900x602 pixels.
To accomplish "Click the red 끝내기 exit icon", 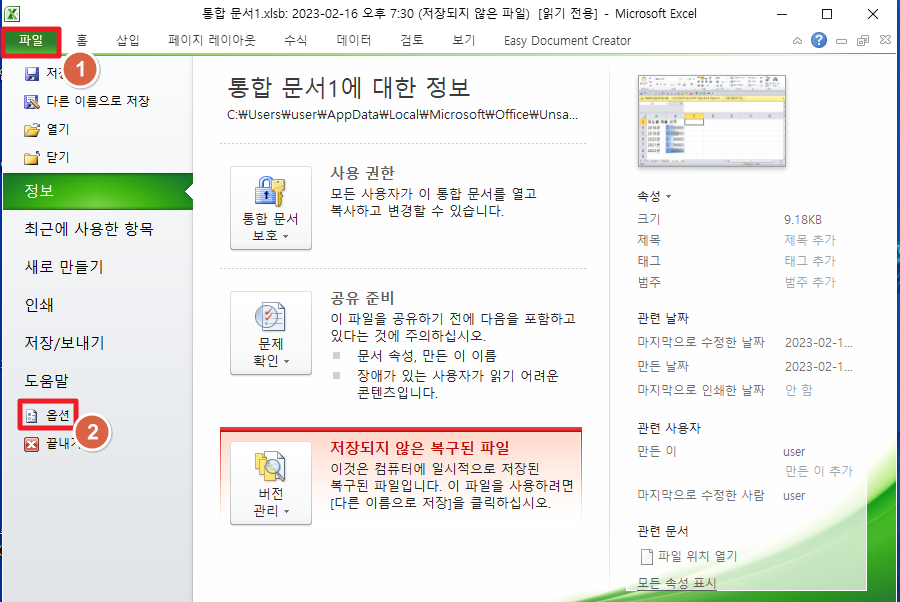I will tap(32, 444).
